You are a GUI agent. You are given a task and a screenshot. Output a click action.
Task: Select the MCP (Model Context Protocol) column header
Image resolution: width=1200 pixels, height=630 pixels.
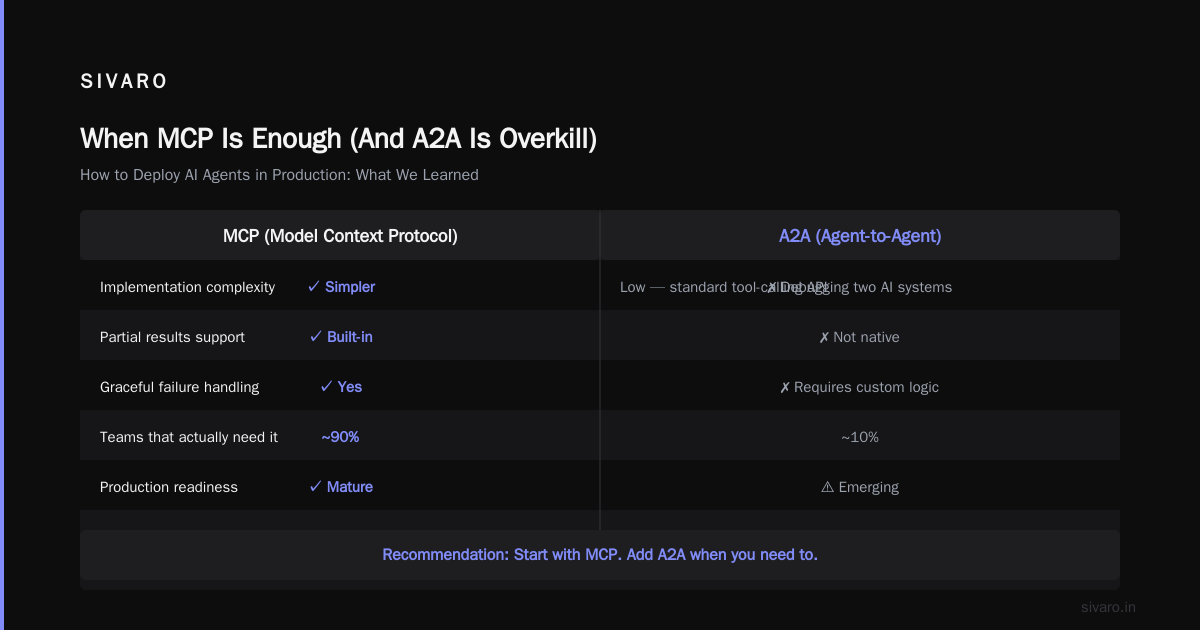click(340, 236)
